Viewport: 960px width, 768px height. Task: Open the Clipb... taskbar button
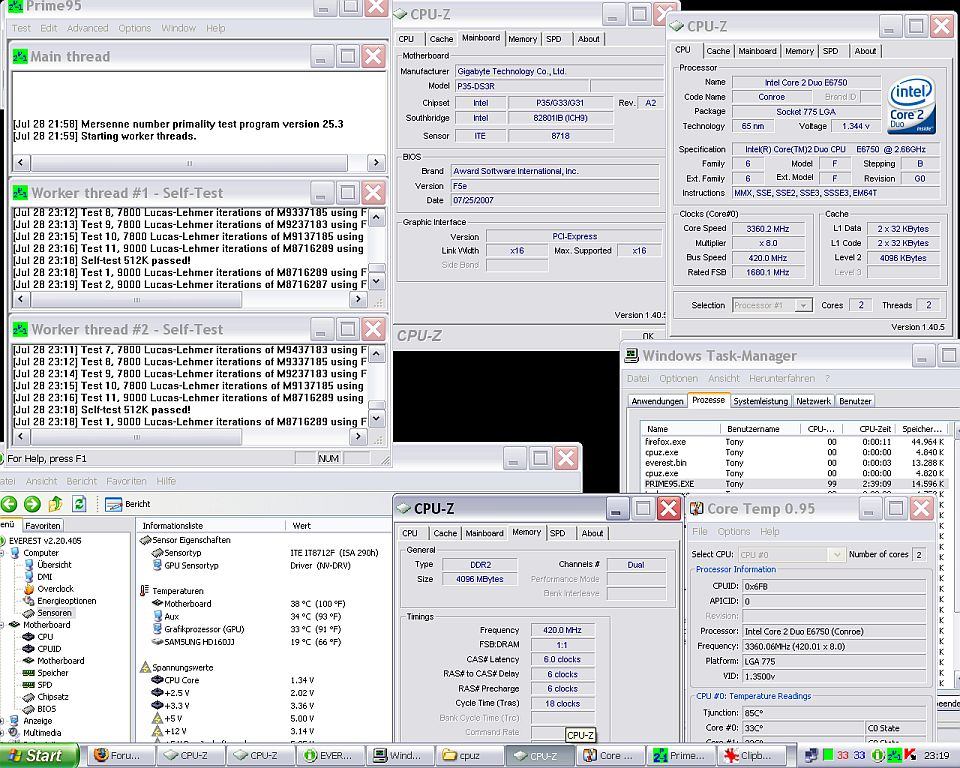748,756
